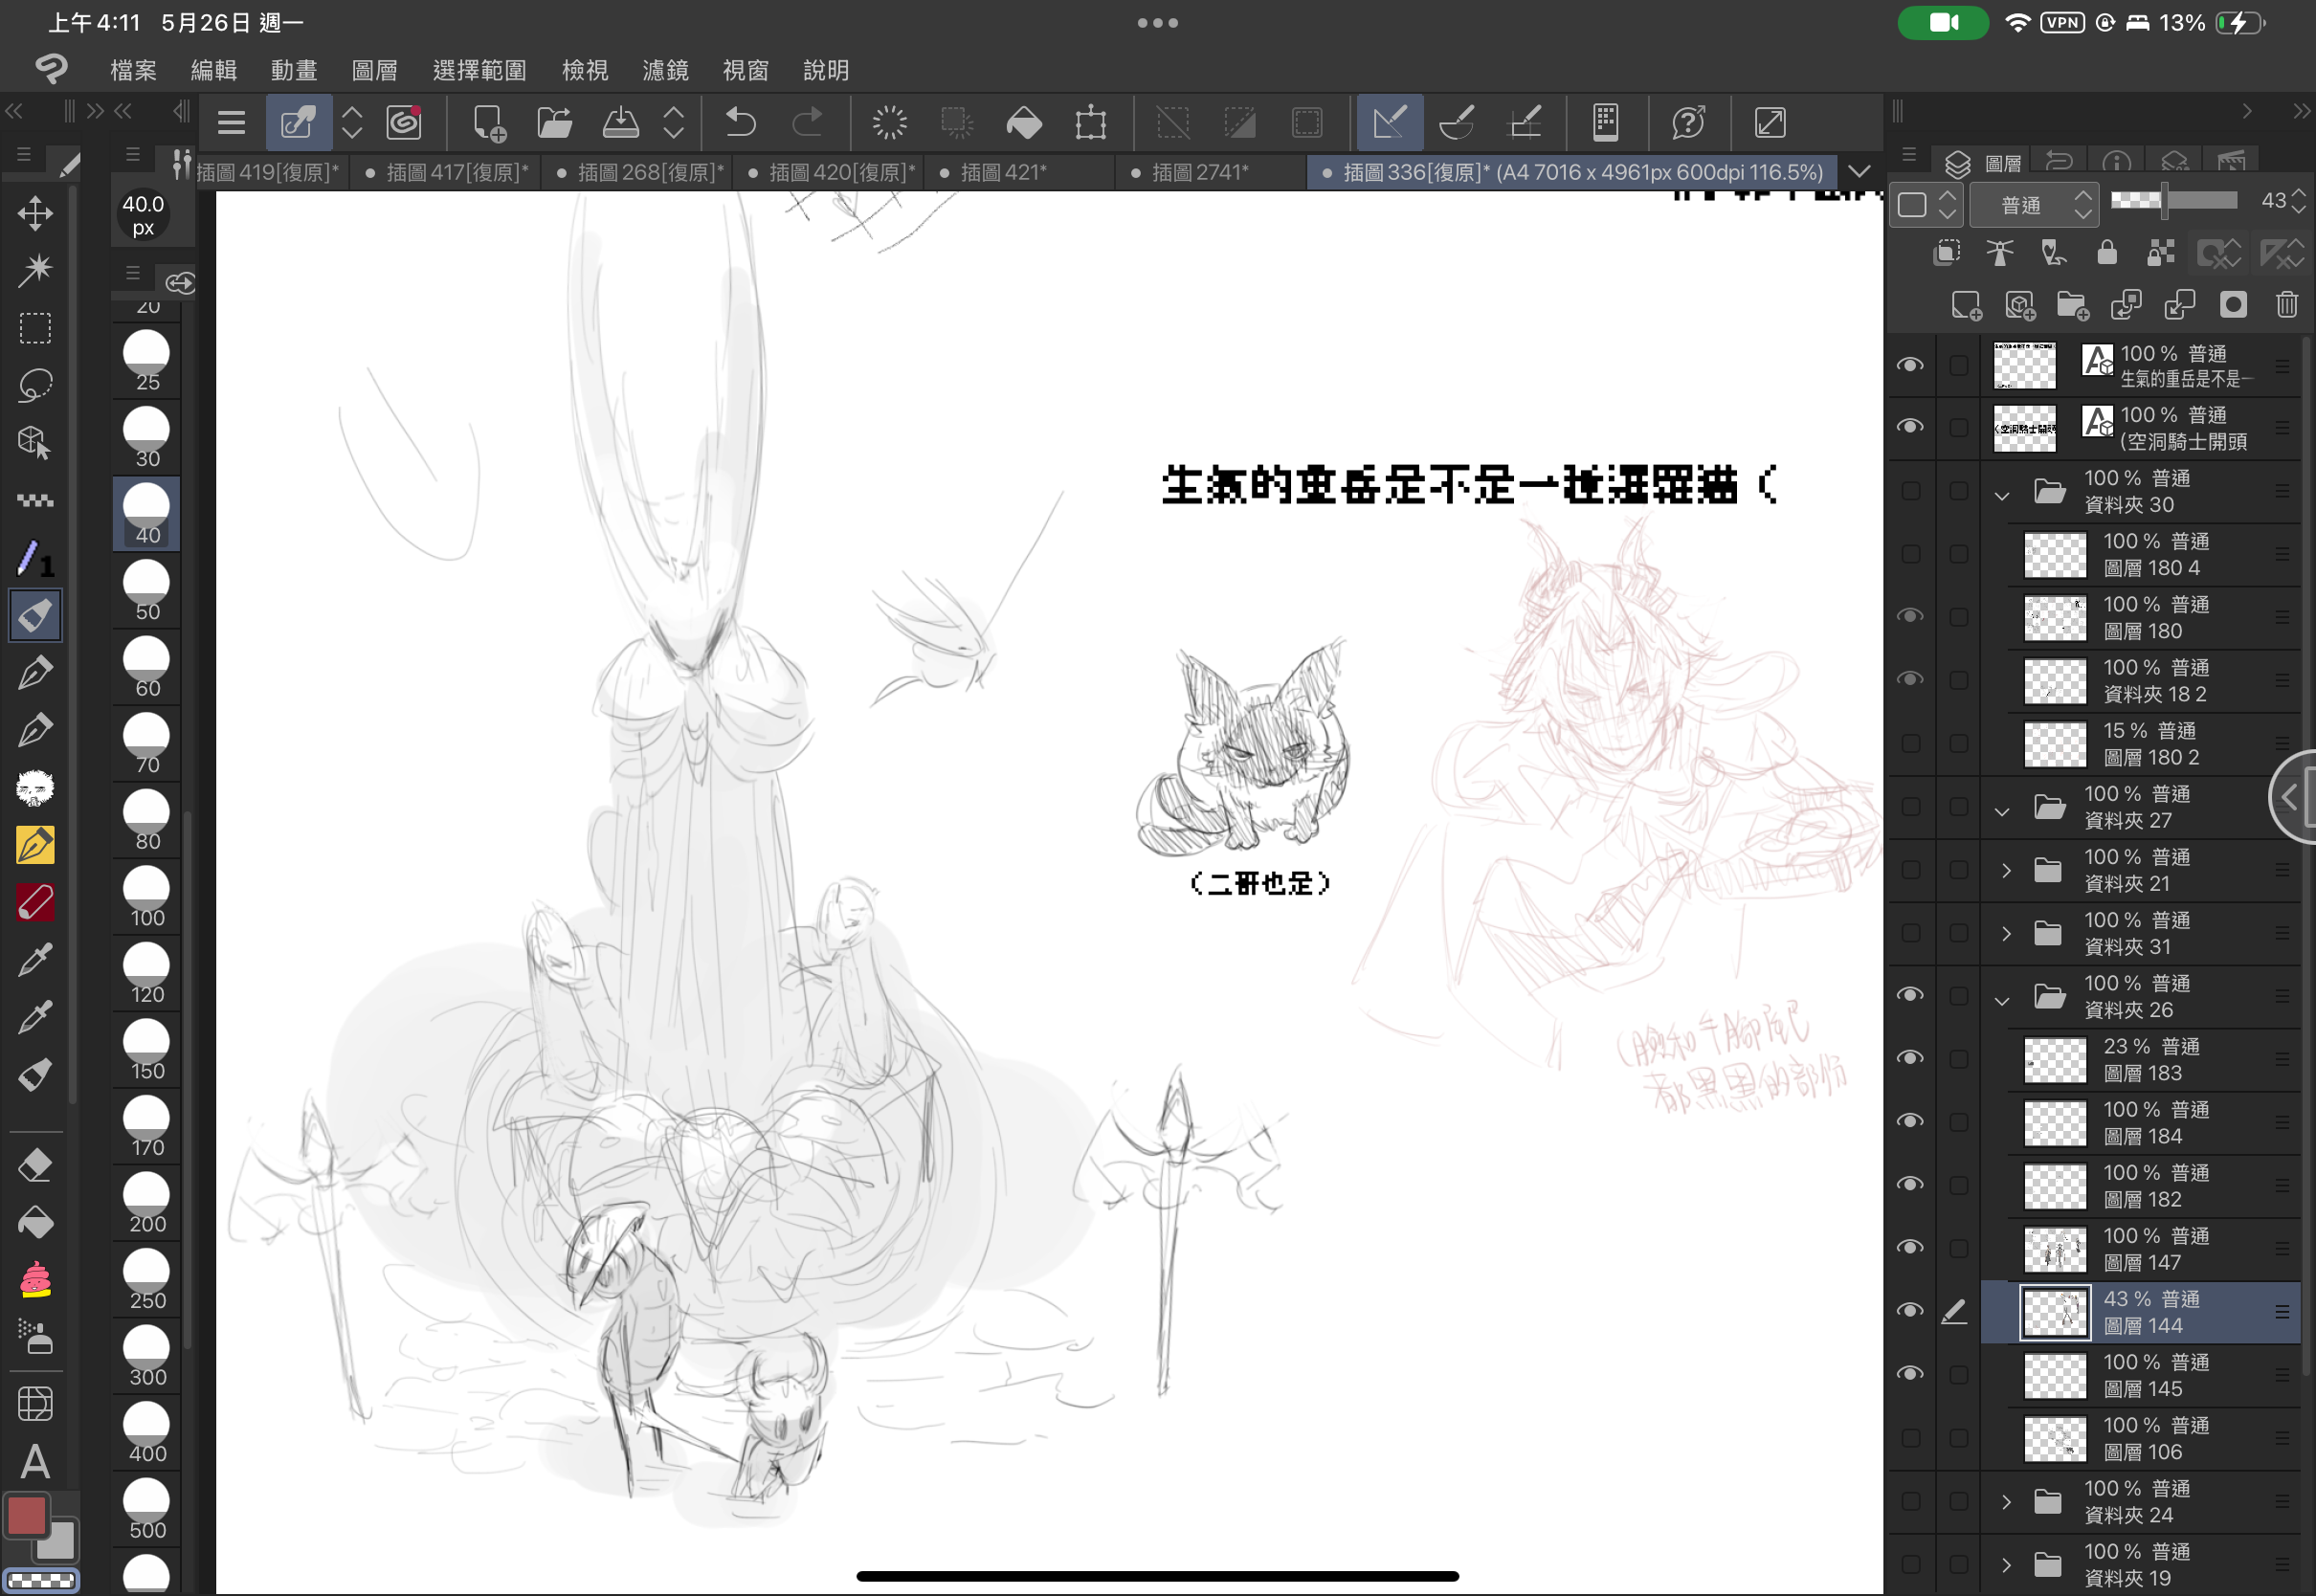
Task: Click the Save icon in command bar
Action: click(620, 123)
